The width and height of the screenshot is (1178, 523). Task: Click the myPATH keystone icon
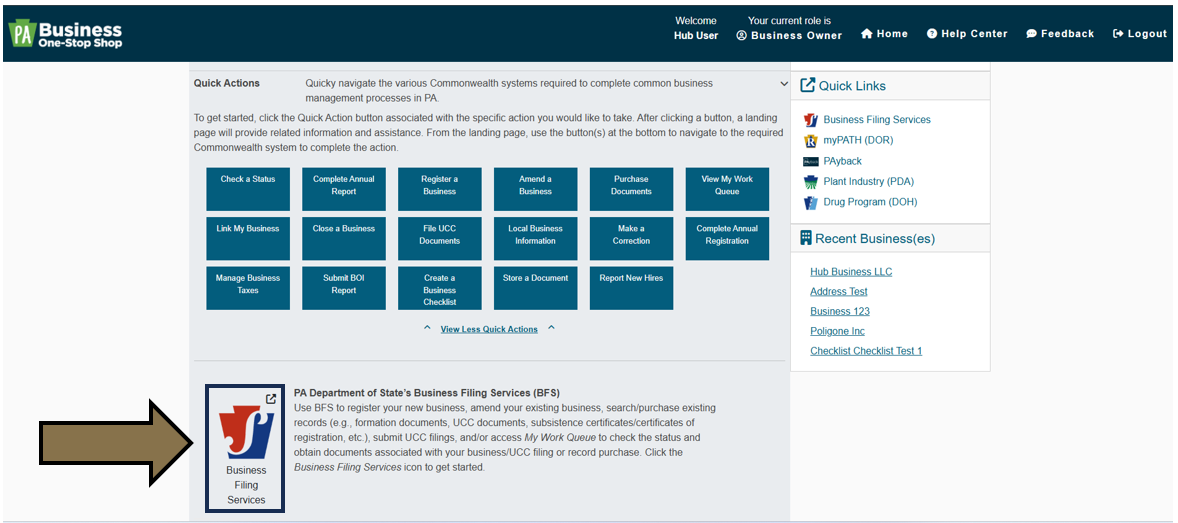[811, 141]
